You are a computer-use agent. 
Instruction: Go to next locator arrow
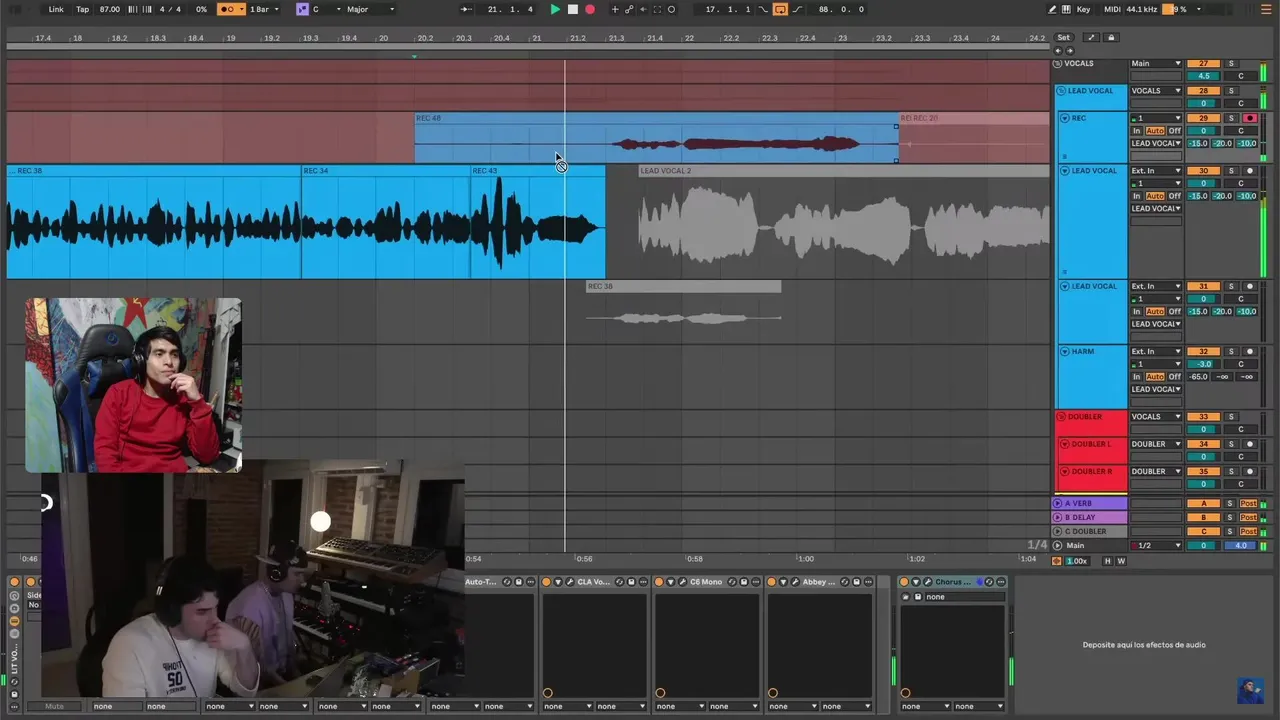1069,50
